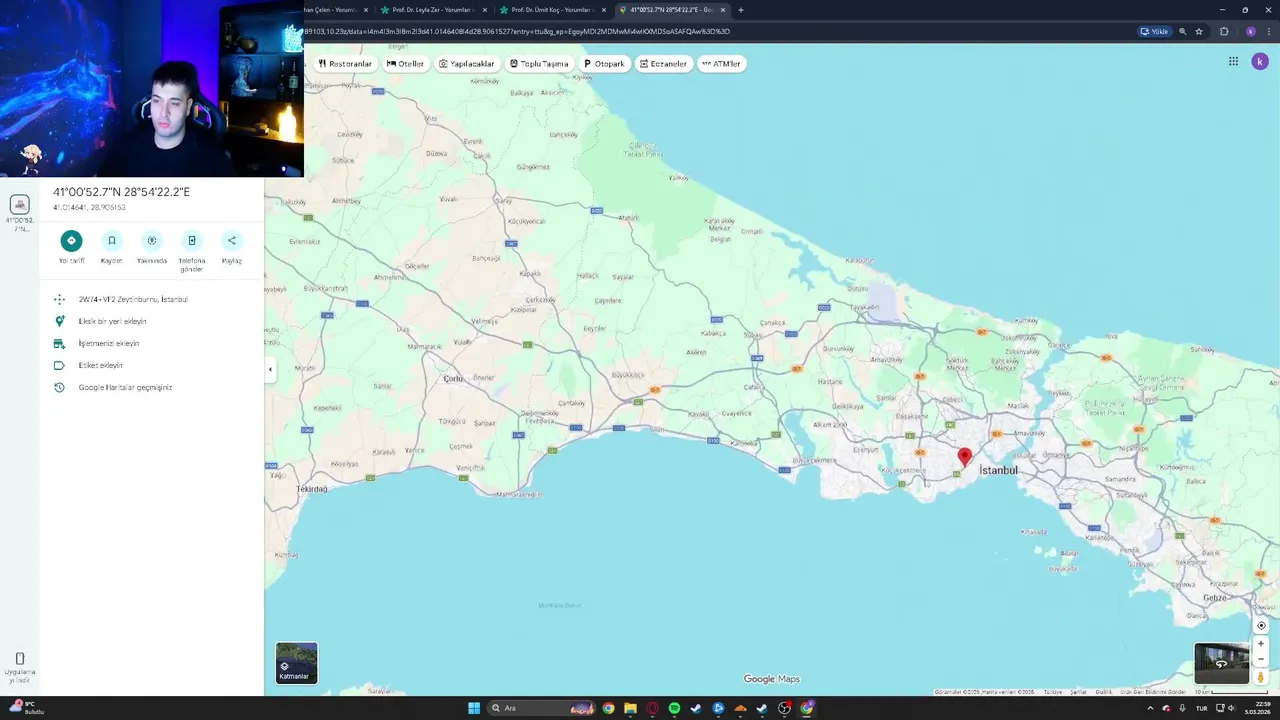Open File Explorer from the taskbar
Viewport: 1280px width, 720px height.
coord(630,708)
